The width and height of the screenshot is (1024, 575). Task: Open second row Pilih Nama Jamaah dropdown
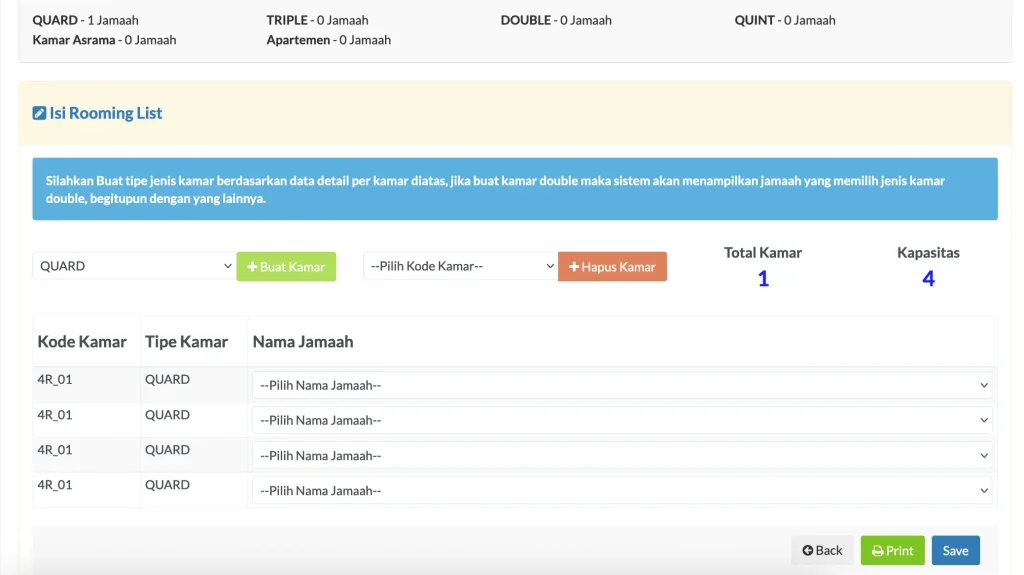[621, 420]
